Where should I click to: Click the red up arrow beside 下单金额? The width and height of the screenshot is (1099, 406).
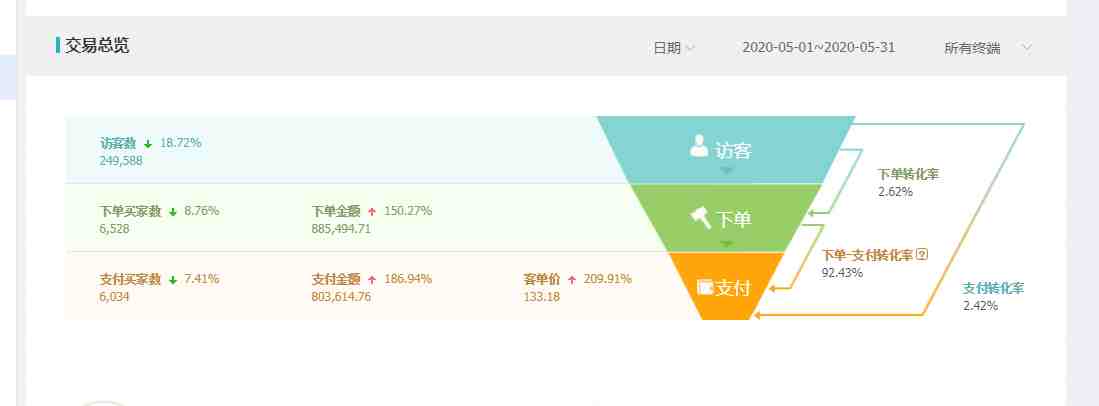(x=372, y=211)
